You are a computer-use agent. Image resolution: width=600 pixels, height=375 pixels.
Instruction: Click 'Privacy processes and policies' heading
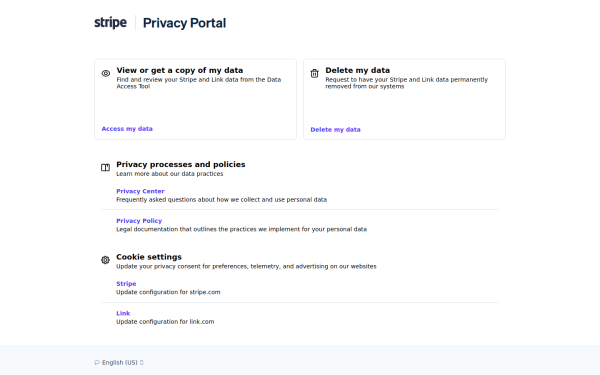click(181, 165)
